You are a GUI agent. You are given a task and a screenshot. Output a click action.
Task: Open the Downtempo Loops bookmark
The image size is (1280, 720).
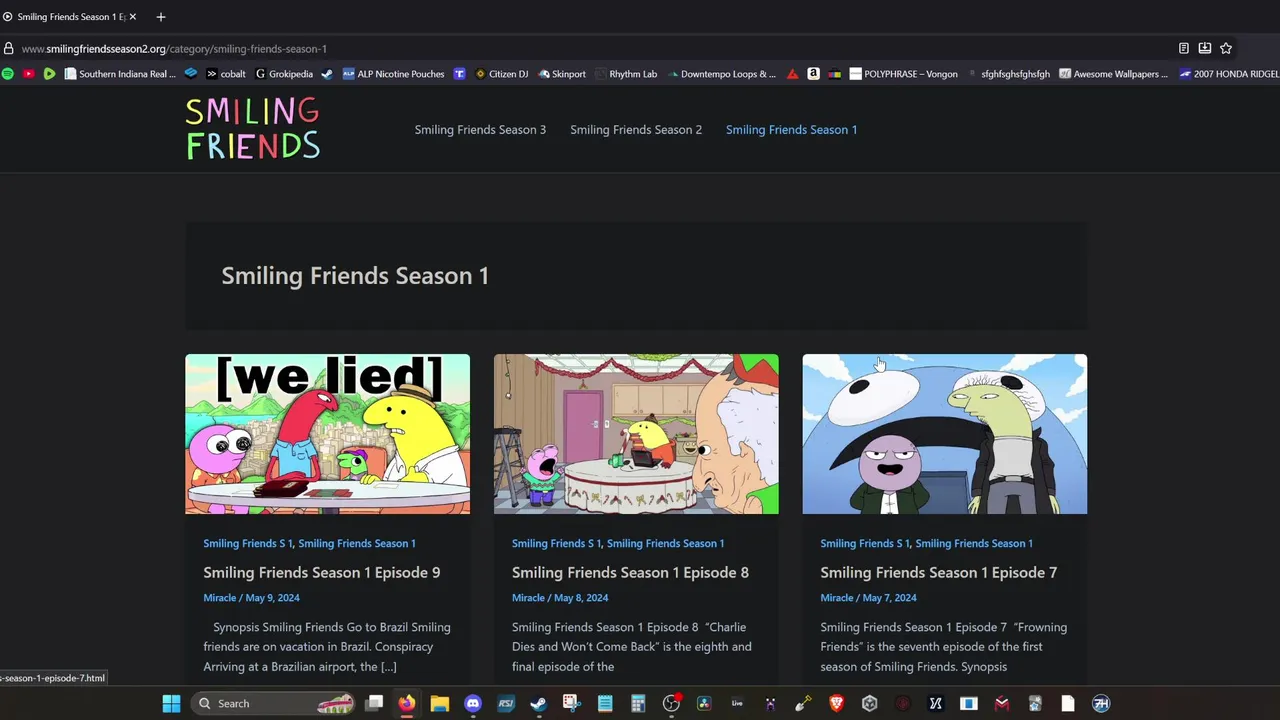click(722, 74)
